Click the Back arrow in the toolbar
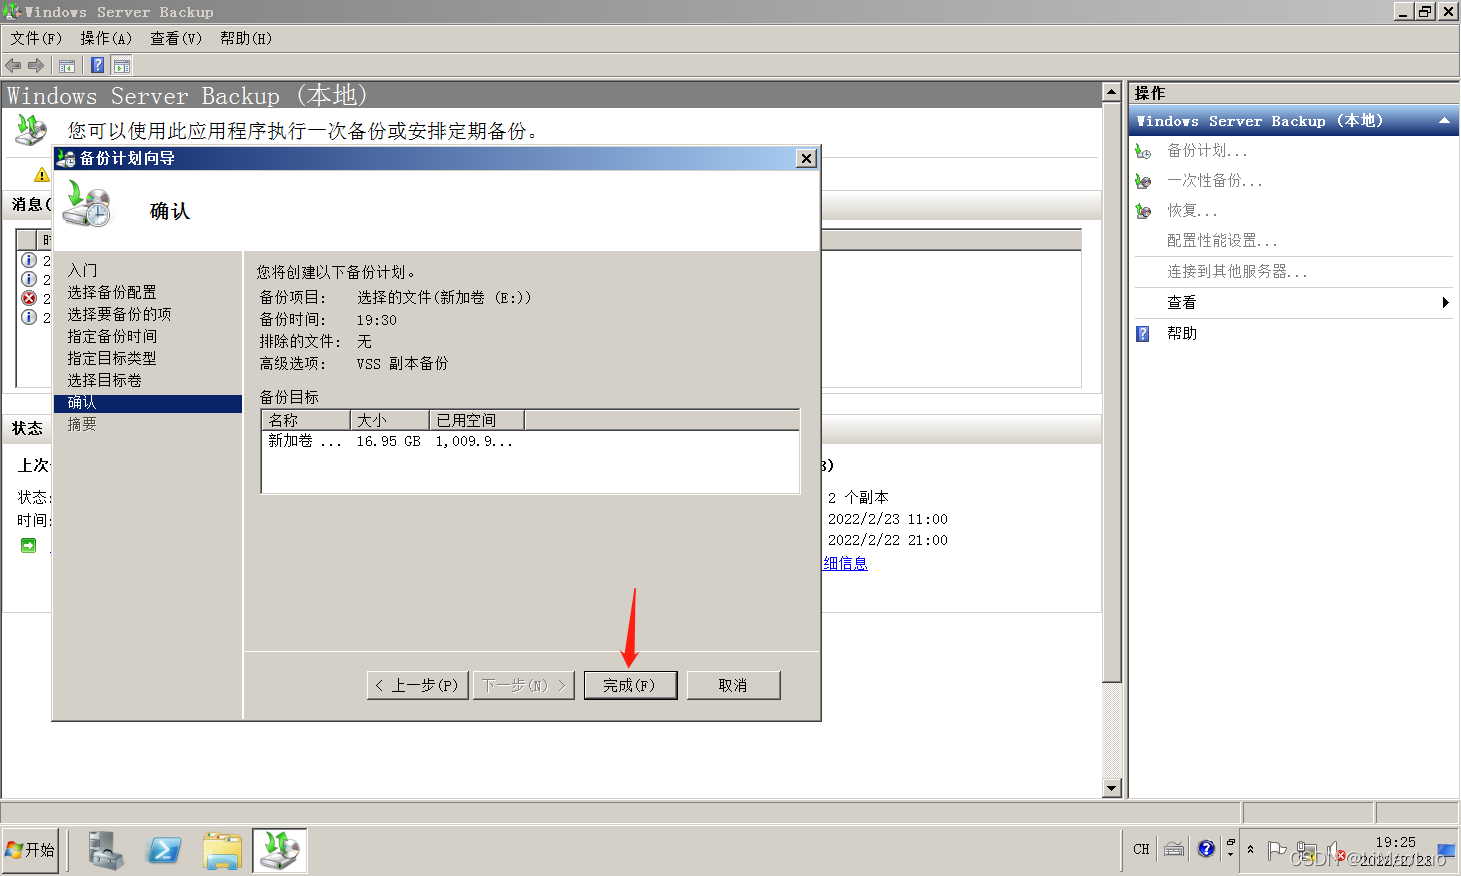 click(x=13, y=66)
